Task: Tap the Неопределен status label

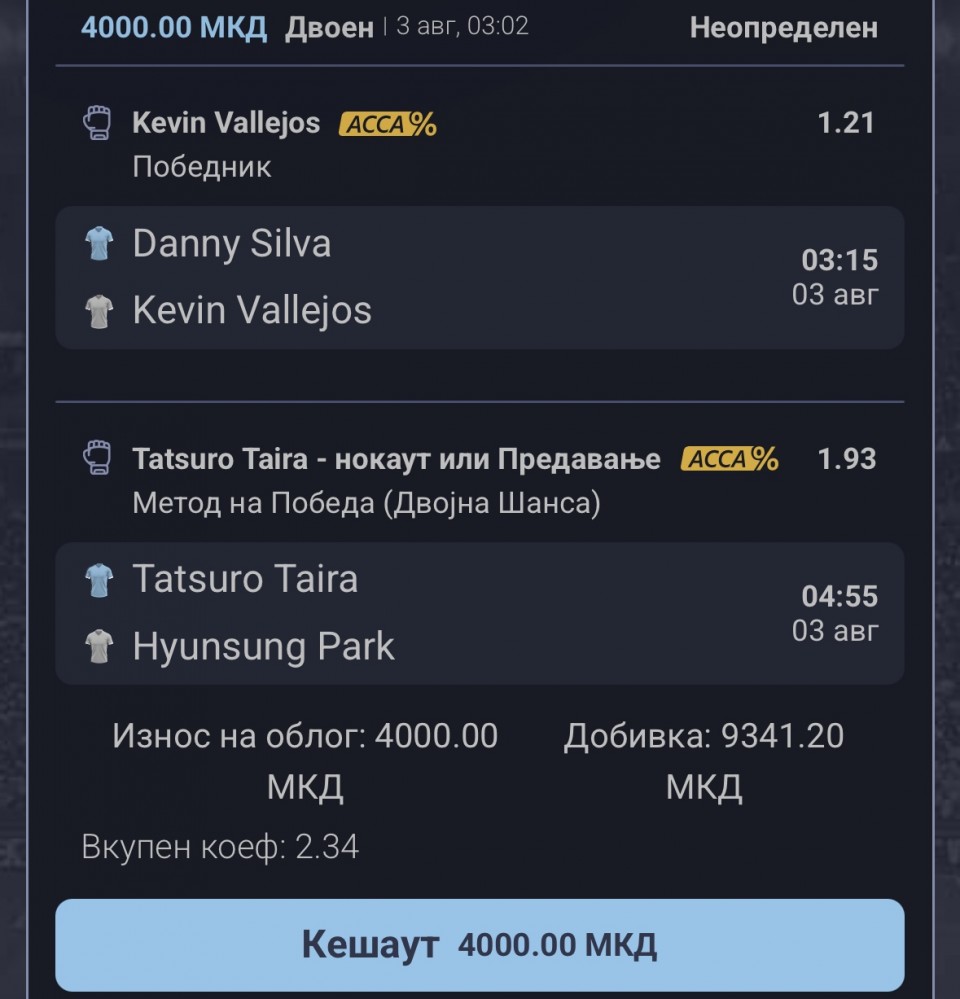Action: click(784, 28)
